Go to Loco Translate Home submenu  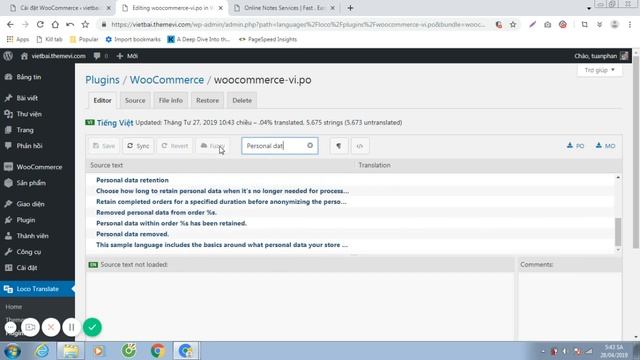click(14, 307)
